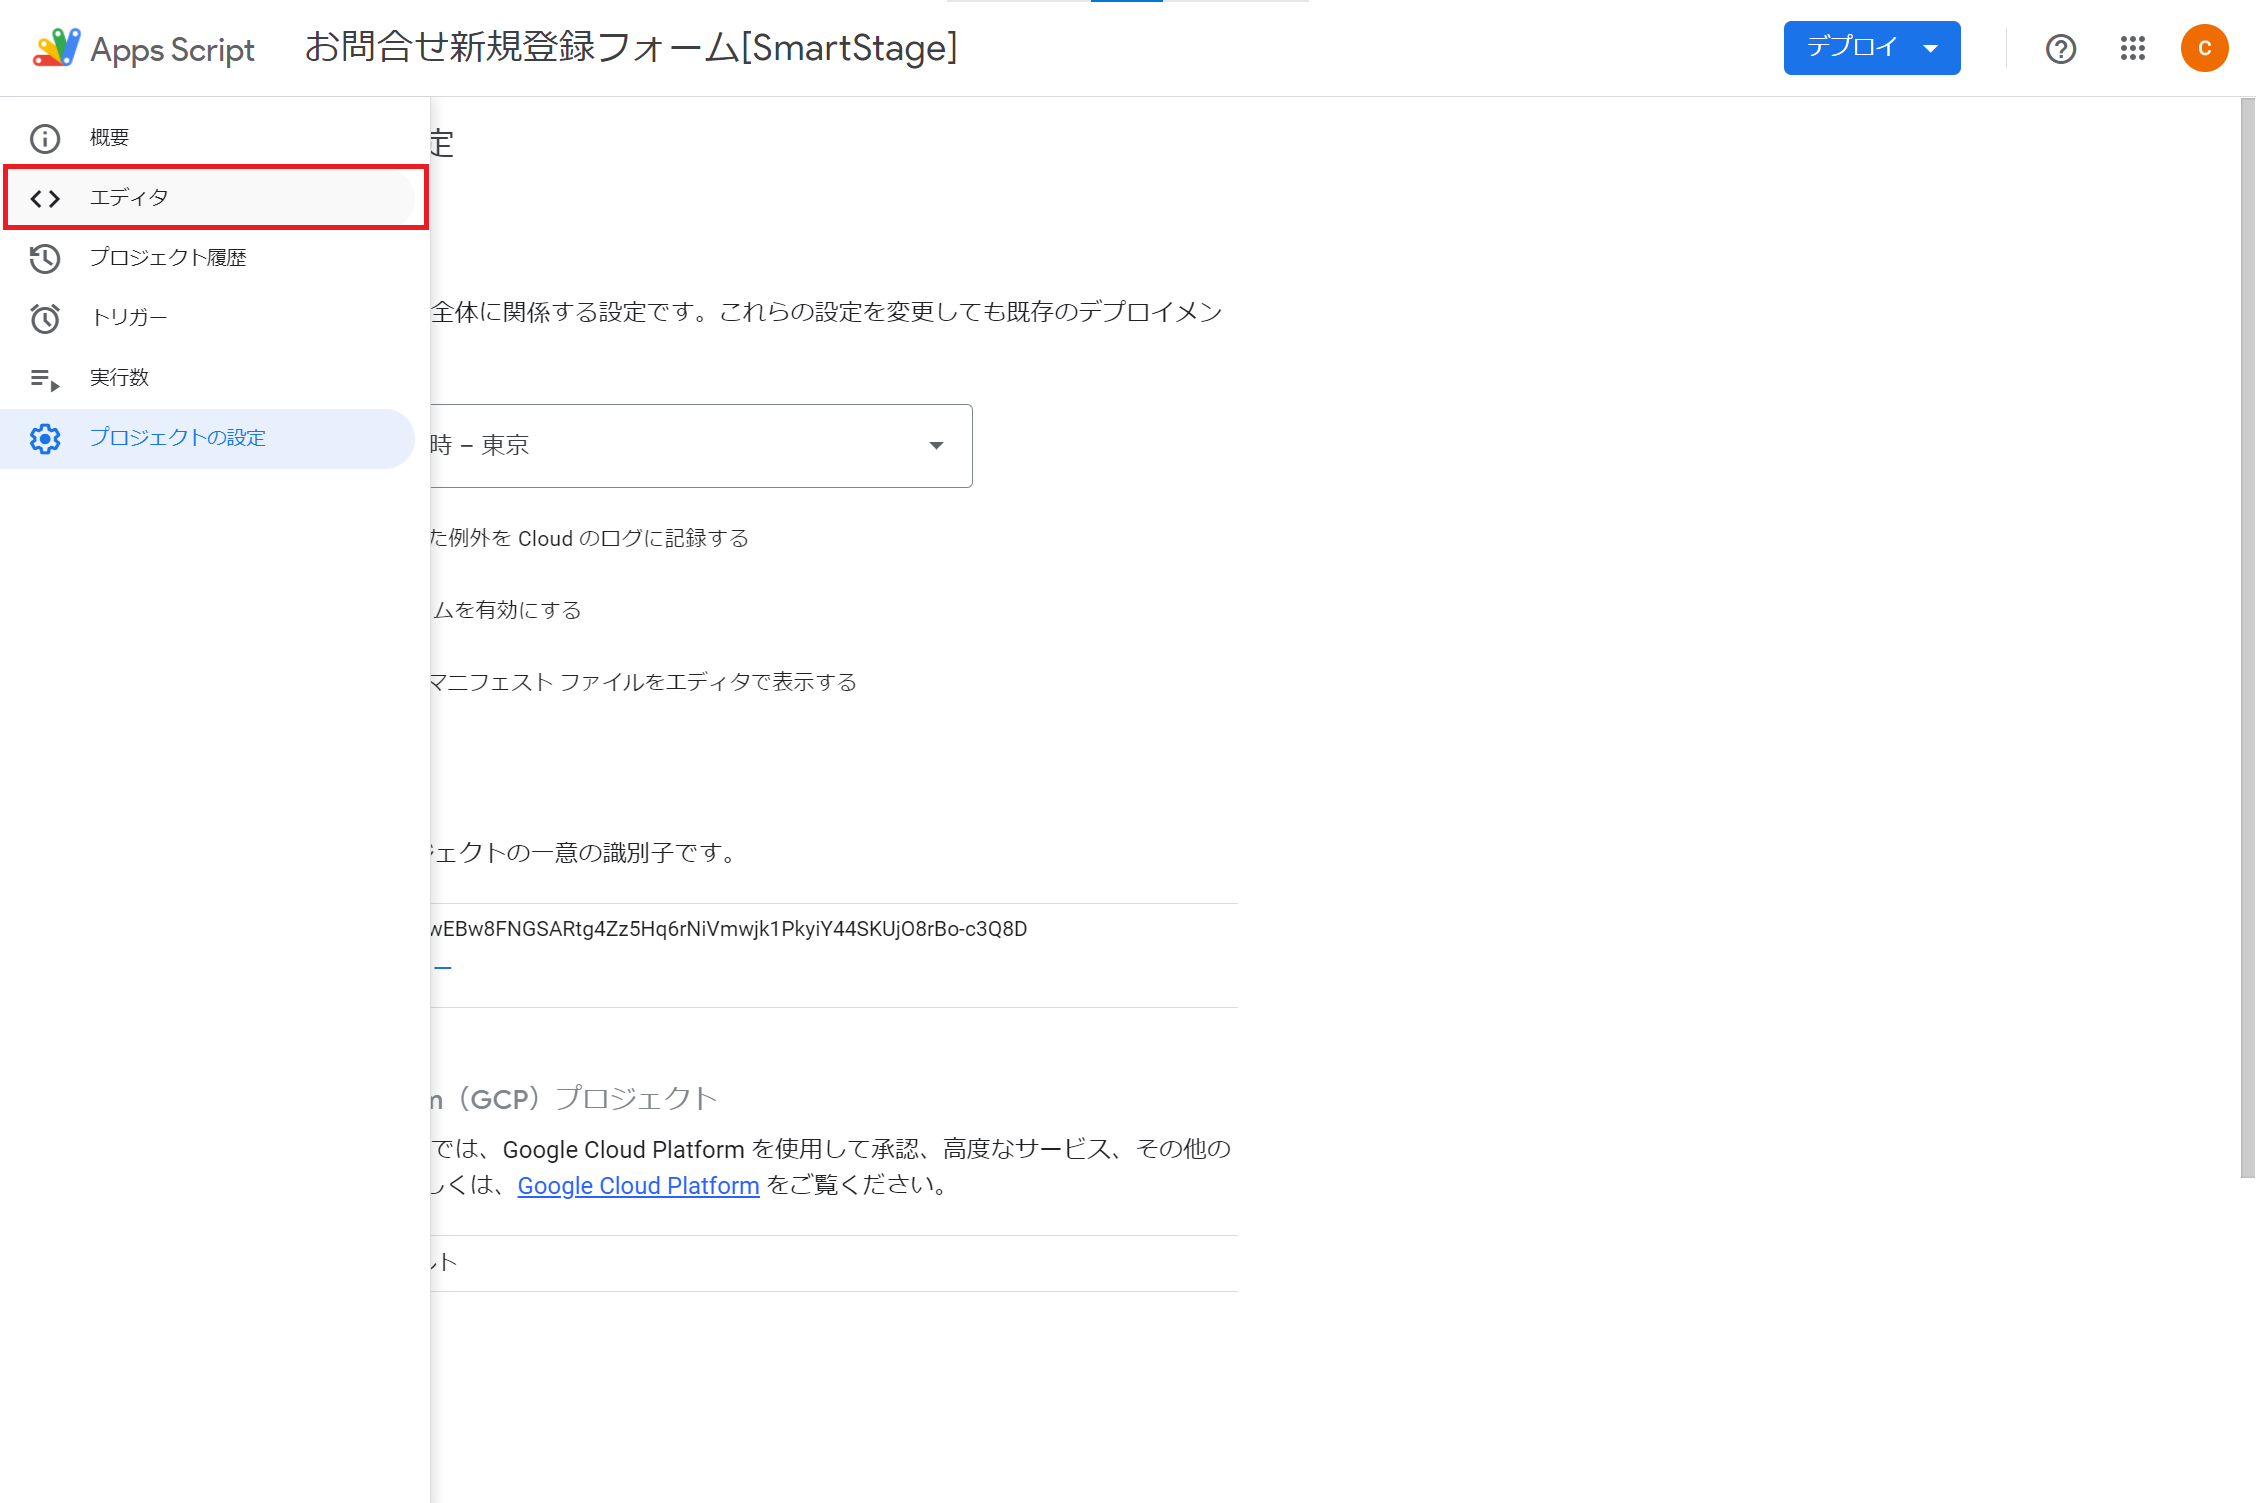Click the project title お問合せ新規登録フォーム[SmartStage]
This screenshot has width=2256, height=1503.
click(631, 47)
